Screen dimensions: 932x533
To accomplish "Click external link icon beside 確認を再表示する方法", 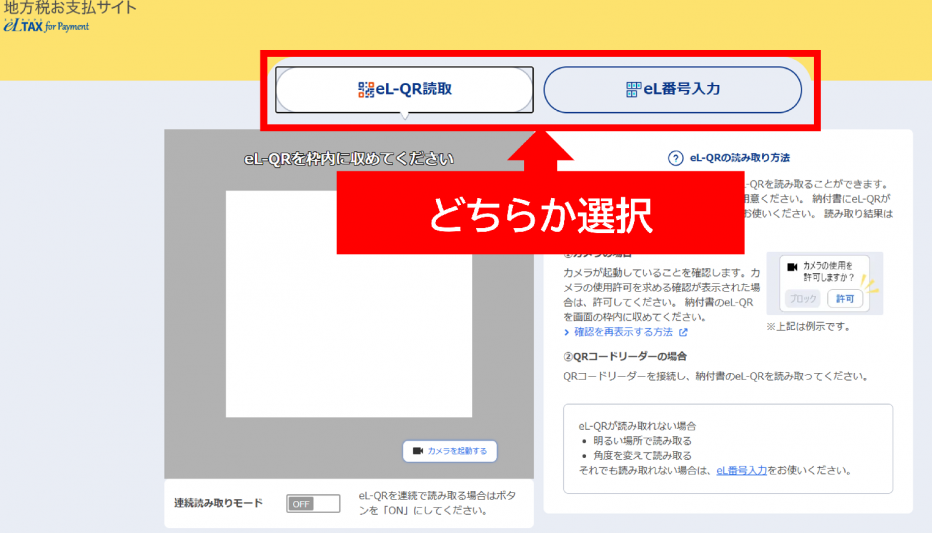I will tap(684, 332).
